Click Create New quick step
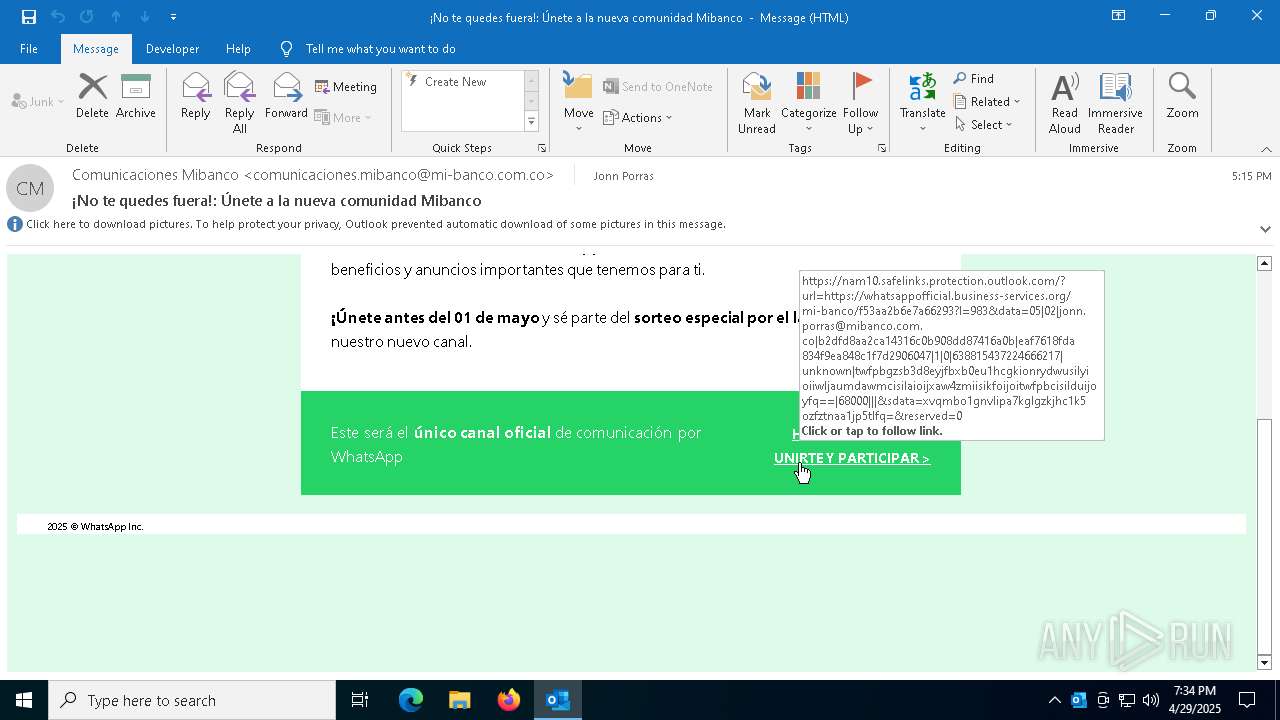 click(455, 82)
